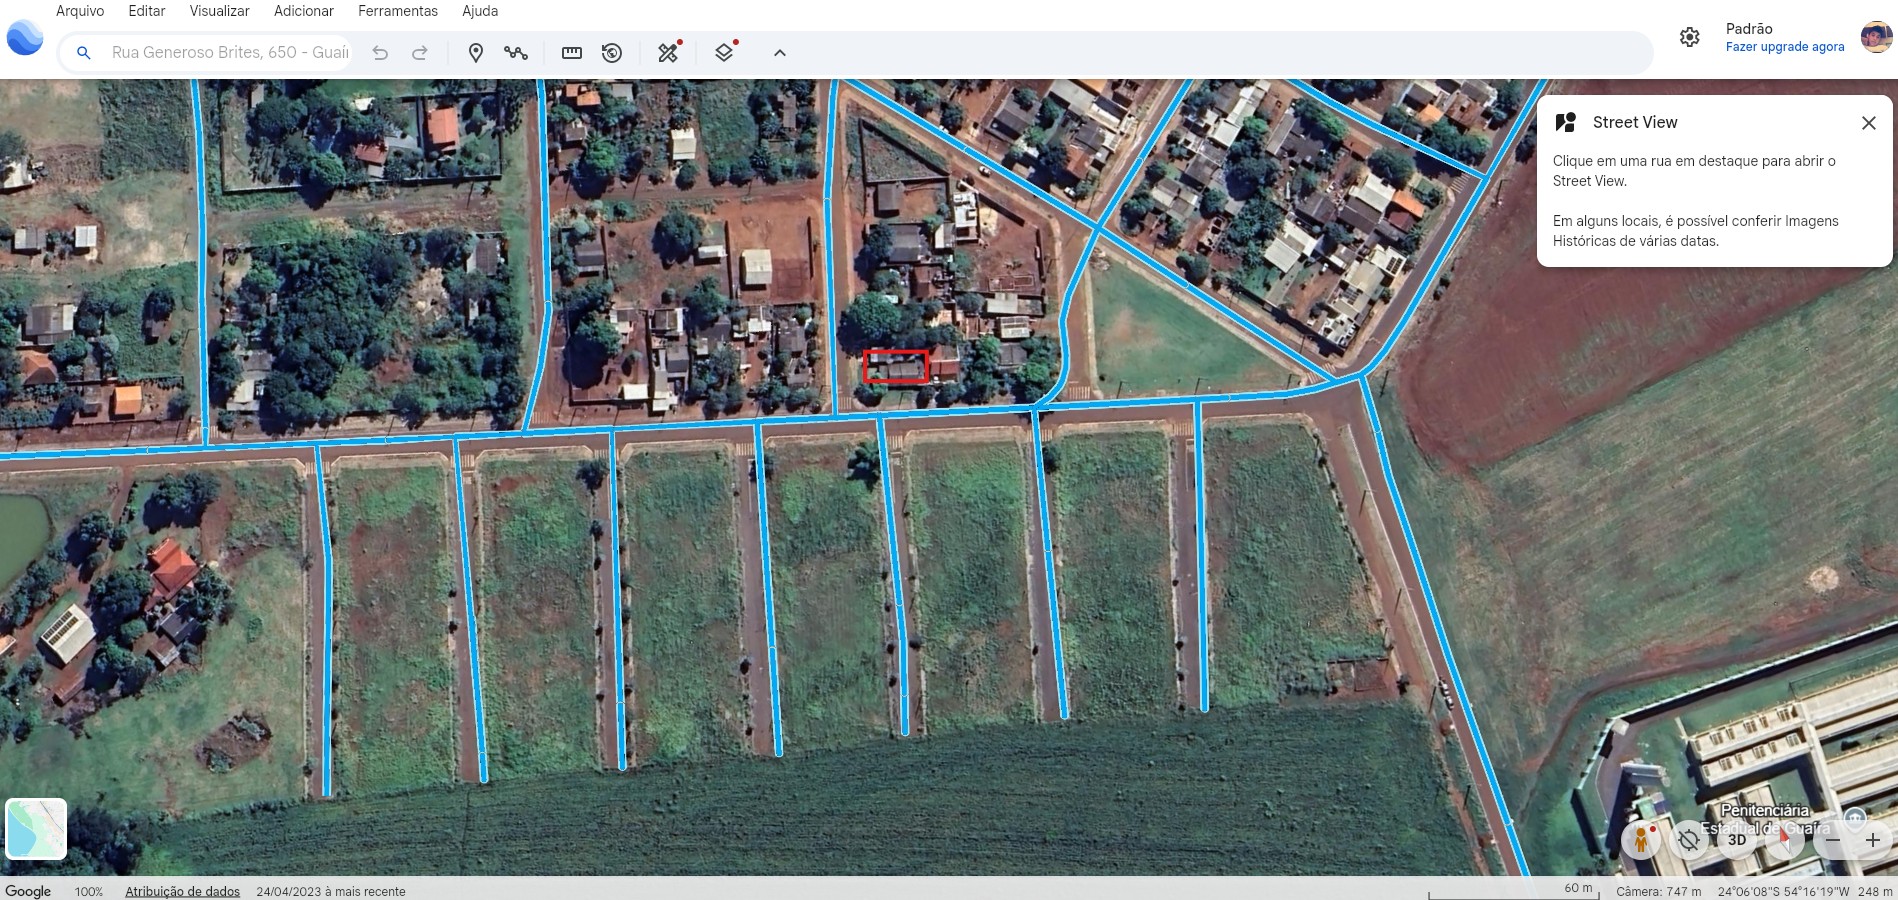Click the Fazer upgrade agora link
This screenshot has width=1898, height=900.
point(1784,47)
